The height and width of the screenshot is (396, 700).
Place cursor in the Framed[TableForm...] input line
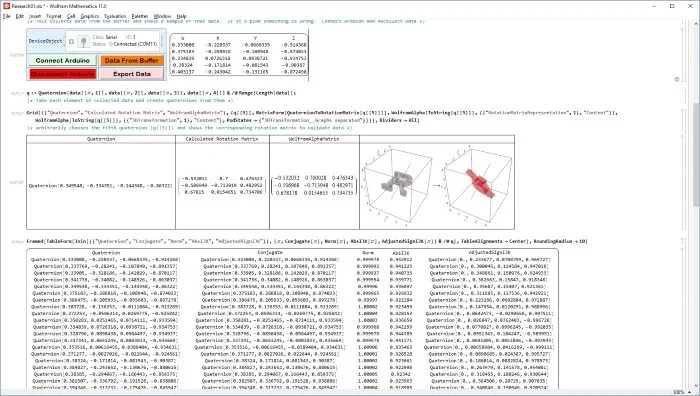(307, 242)
